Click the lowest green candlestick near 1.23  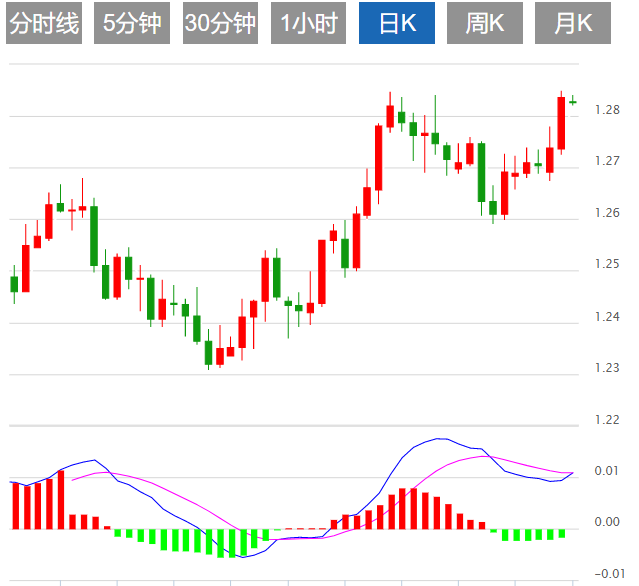(x=209, y=352)
